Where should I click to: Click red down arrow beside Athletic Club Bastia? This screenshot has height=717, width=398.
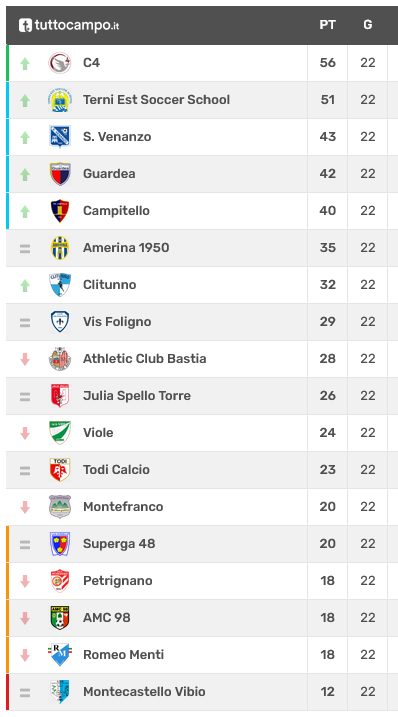pyautogui.click(x=25, y=359)
